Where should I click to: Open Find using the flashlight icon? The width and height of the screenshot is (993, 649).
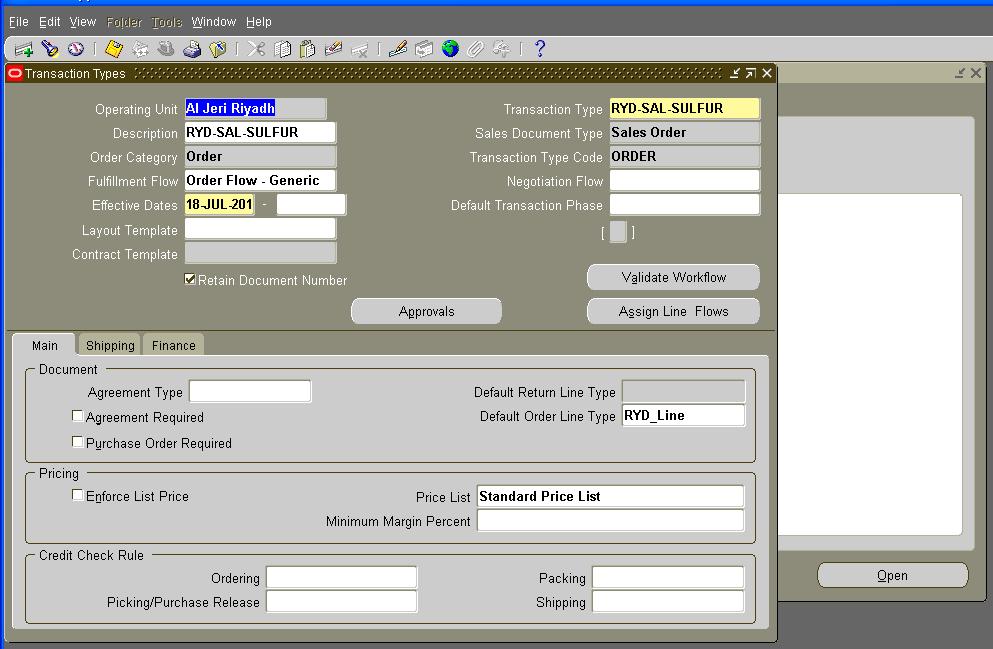pyautogui.click(x=50, y=48)
